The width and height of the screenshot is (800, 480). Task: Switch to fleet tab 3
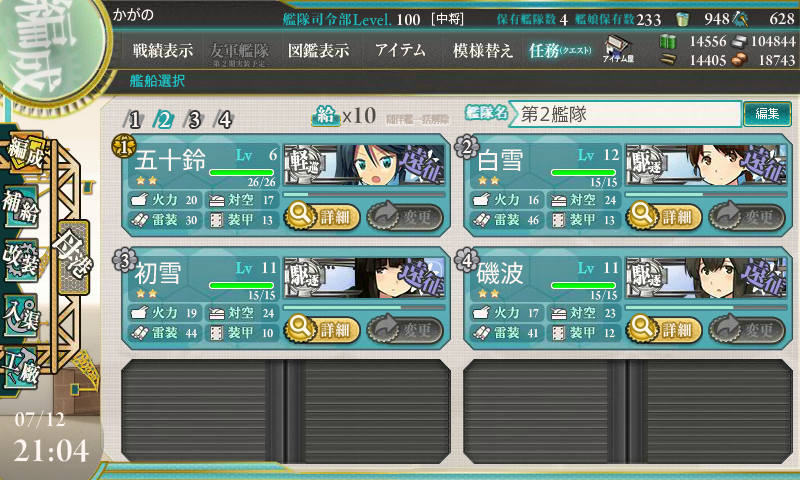click(194, 120)
